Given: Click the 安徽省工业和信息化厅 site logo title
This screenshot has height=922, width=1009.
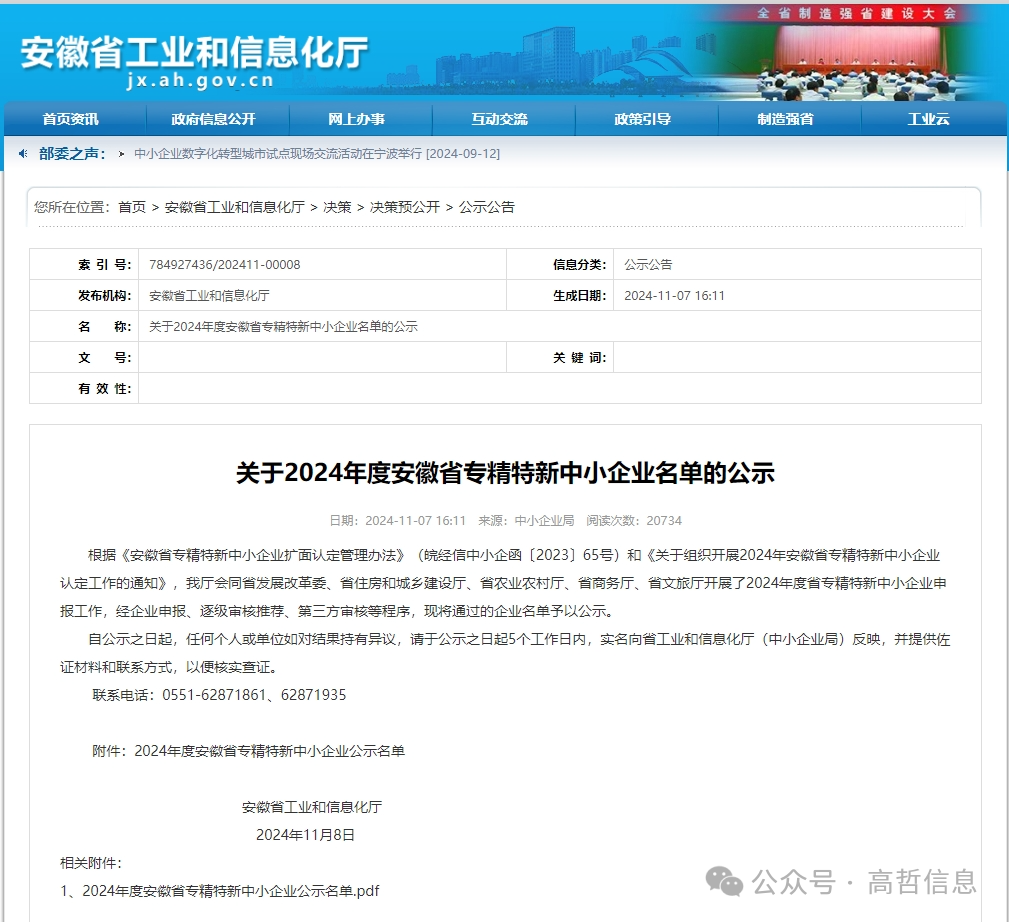Looking at the screenshot, I should (x=194, y=51).
